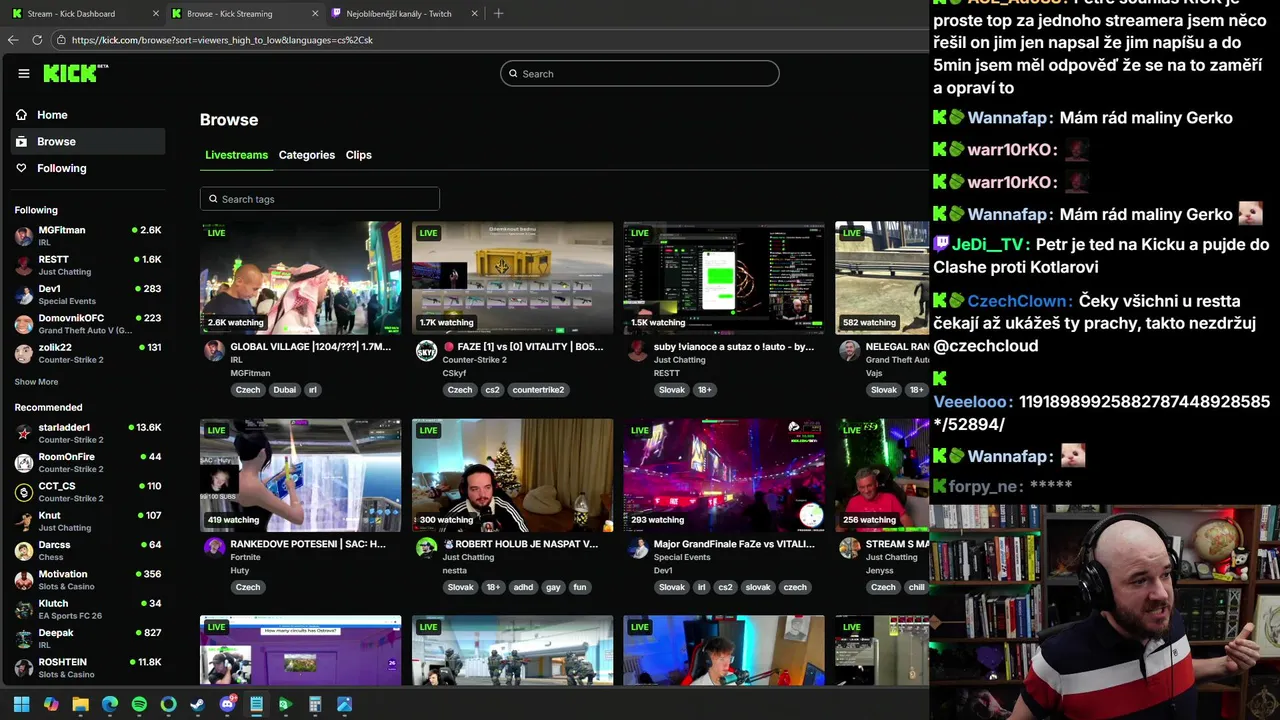Click the browser address bar URL
The height and width of the screenshot is (720, 1280).
click(x=222, y=40)
